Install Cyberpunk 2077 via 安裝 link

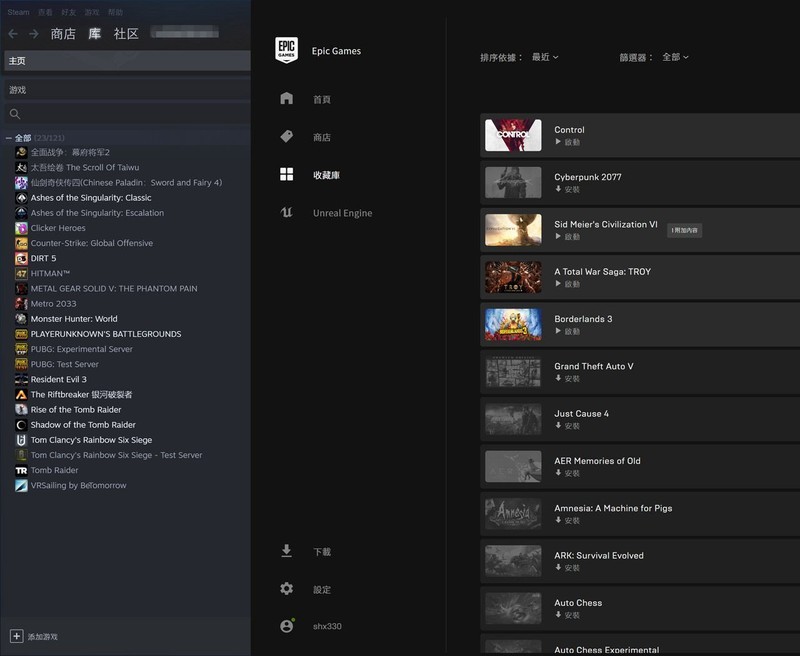[x=567, y=189]
